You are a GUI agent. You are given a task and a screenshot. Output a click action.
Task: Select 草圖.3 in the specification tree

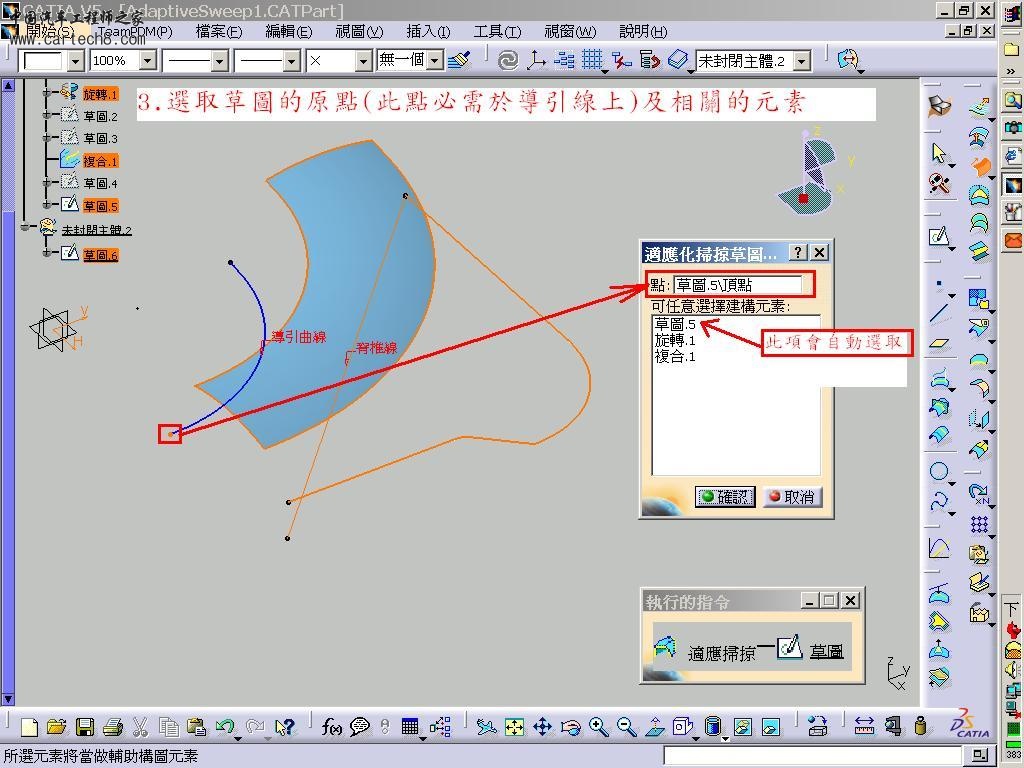coord(101,138)
